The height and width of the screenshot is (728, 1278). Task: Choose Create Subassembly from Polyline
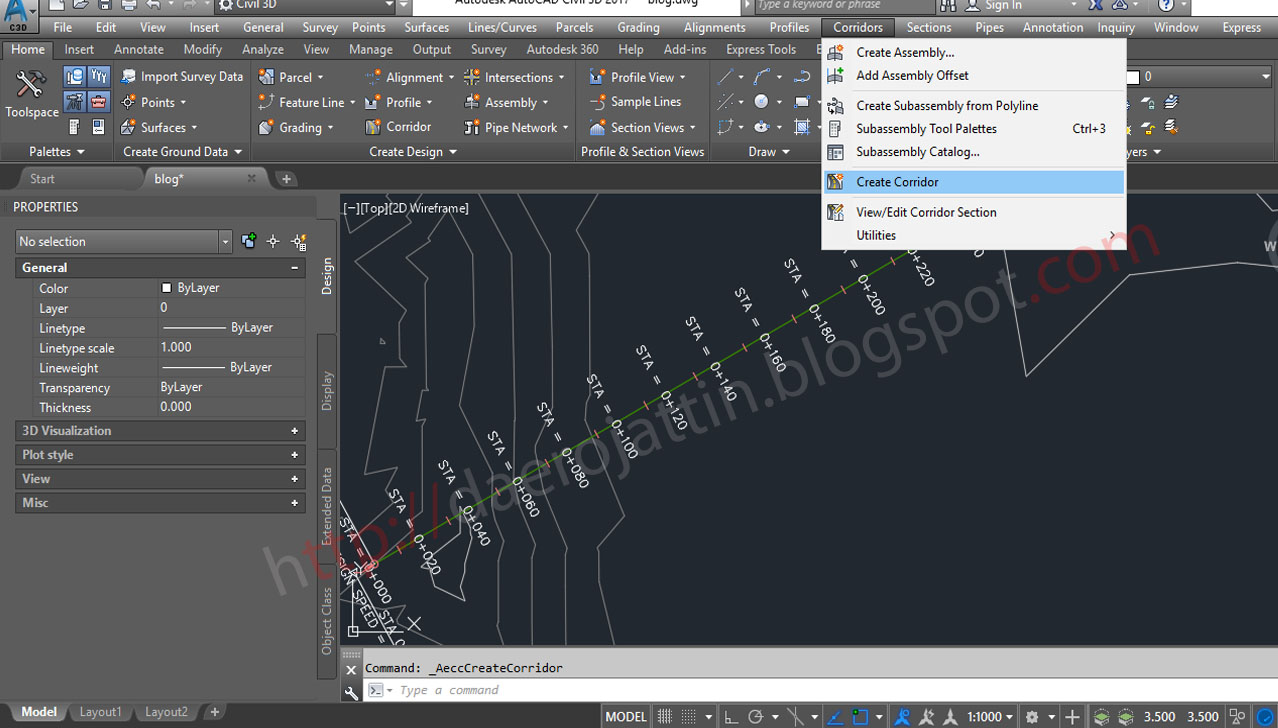coord(947,105)
